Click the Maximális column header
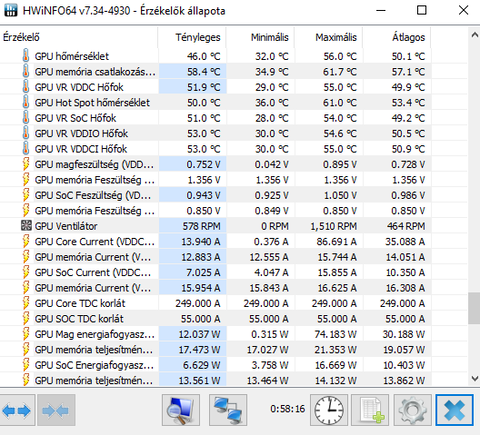This screenshot has width=480, height=435. click(328, 37)
